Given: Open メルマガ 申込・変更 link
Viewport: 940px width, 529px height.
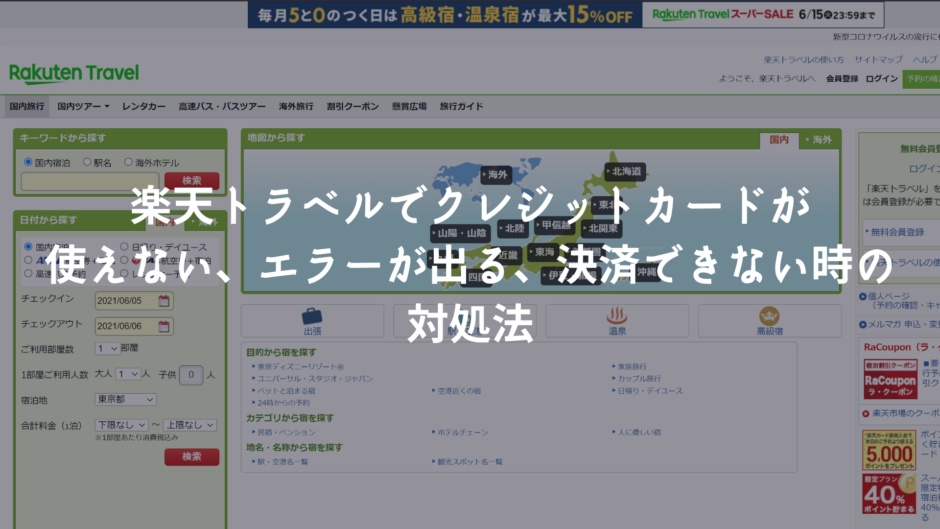Looking at the screenshot, I should click(902, 324).
